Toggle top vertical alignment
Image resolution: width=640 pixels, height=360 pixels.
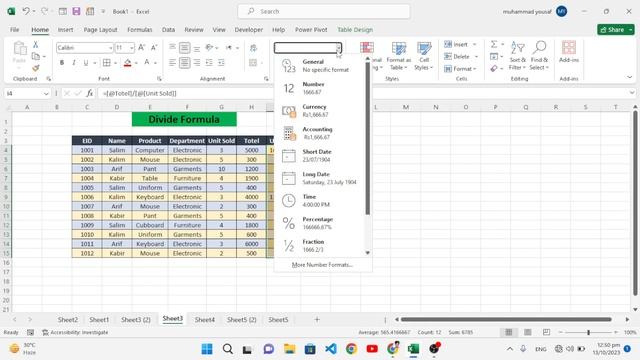click(x=172, y=48)
